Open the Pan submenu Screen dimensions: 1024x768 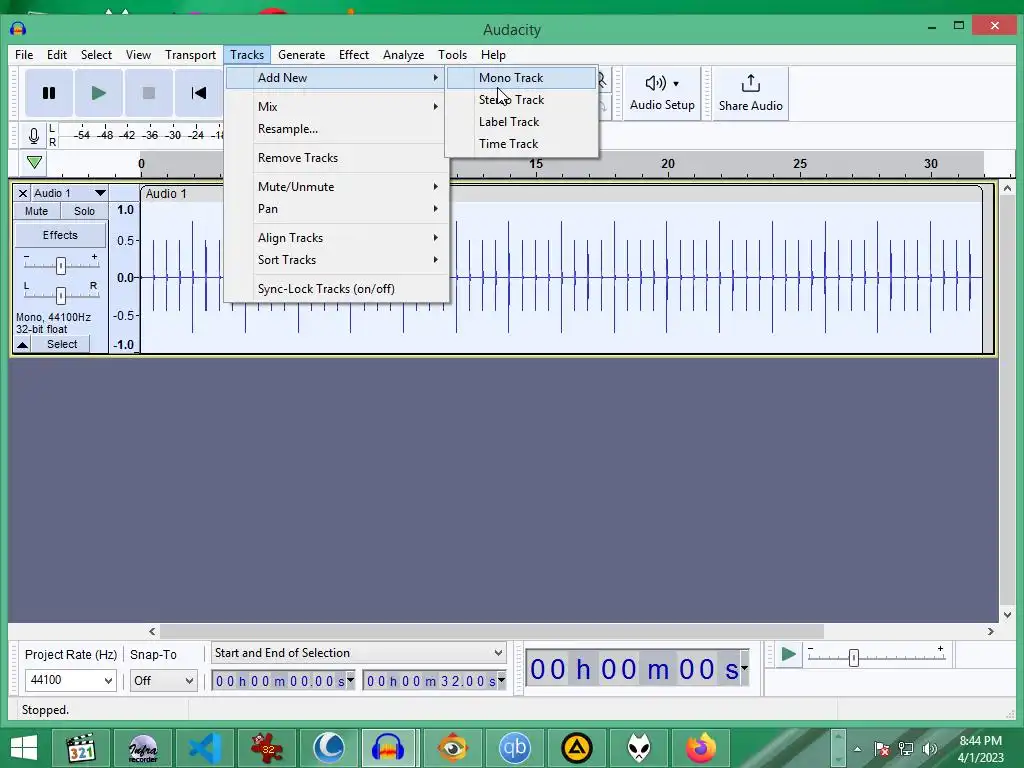337,209
